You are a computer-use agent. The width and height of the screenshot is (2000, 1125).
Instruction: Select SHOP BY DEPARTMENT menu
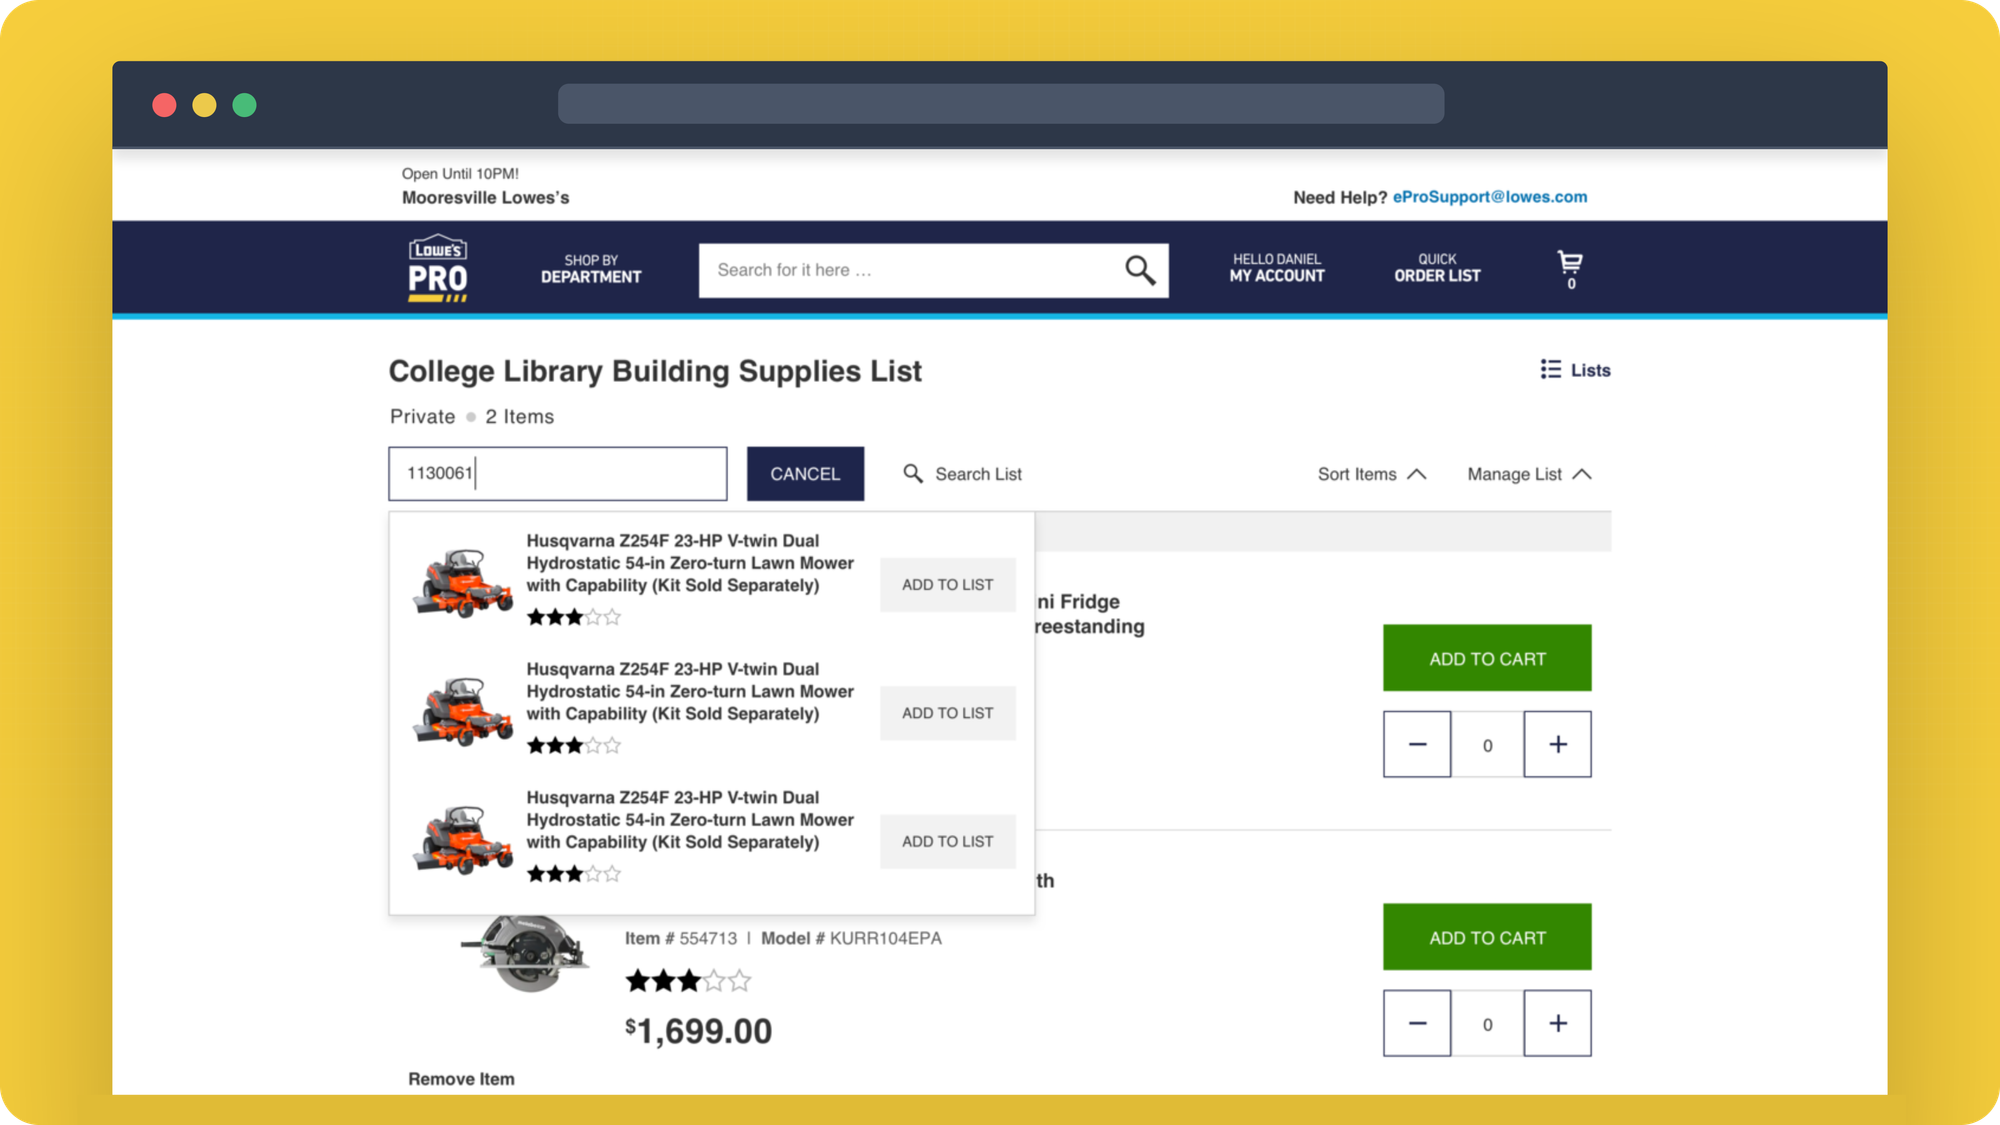(x=589, y=268)
